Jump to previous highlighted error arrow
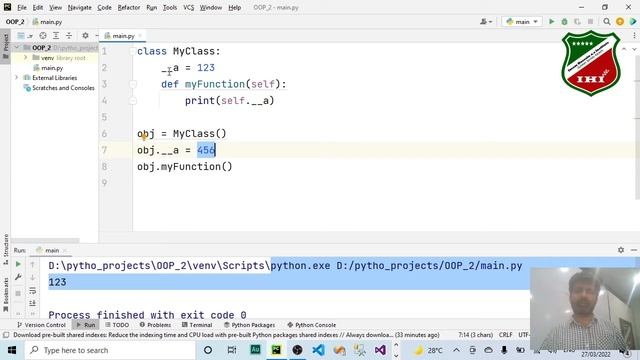The image size is (640, 360). (x=624, y=49)
